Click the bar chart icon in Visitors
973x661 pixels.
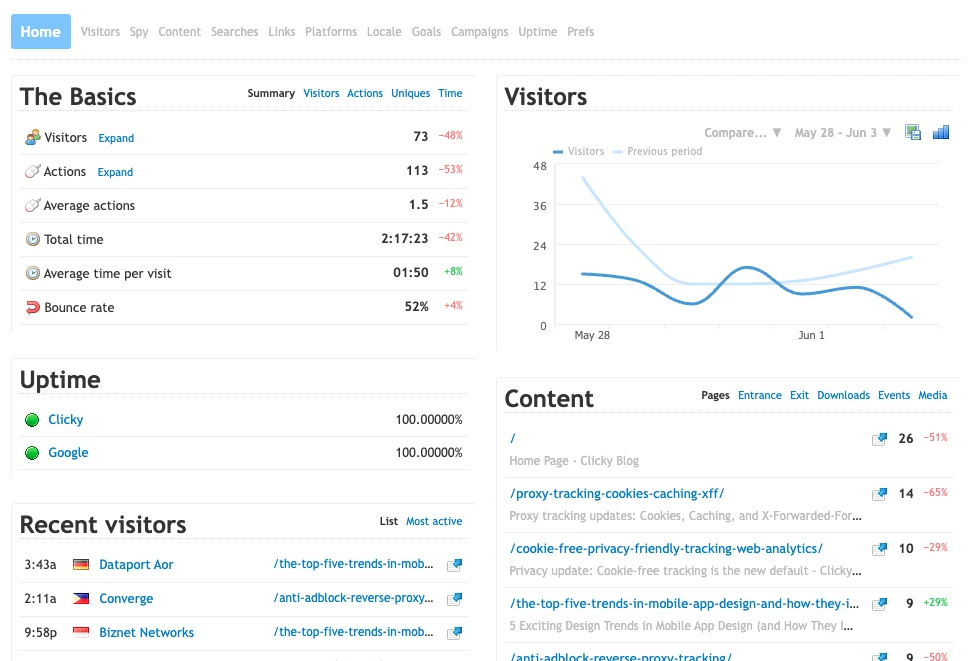coord(940,132)
